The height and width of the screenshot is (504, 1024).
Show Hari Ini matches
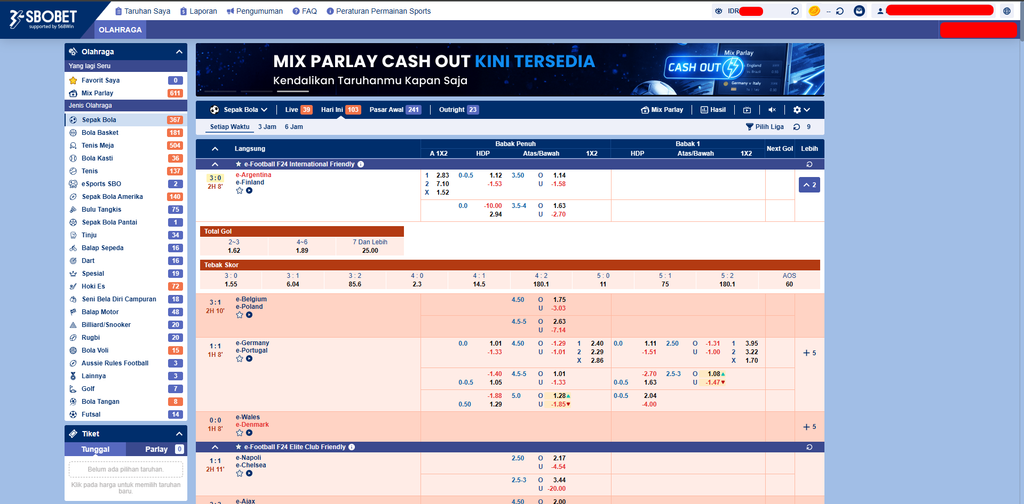[x=340, y=110]
